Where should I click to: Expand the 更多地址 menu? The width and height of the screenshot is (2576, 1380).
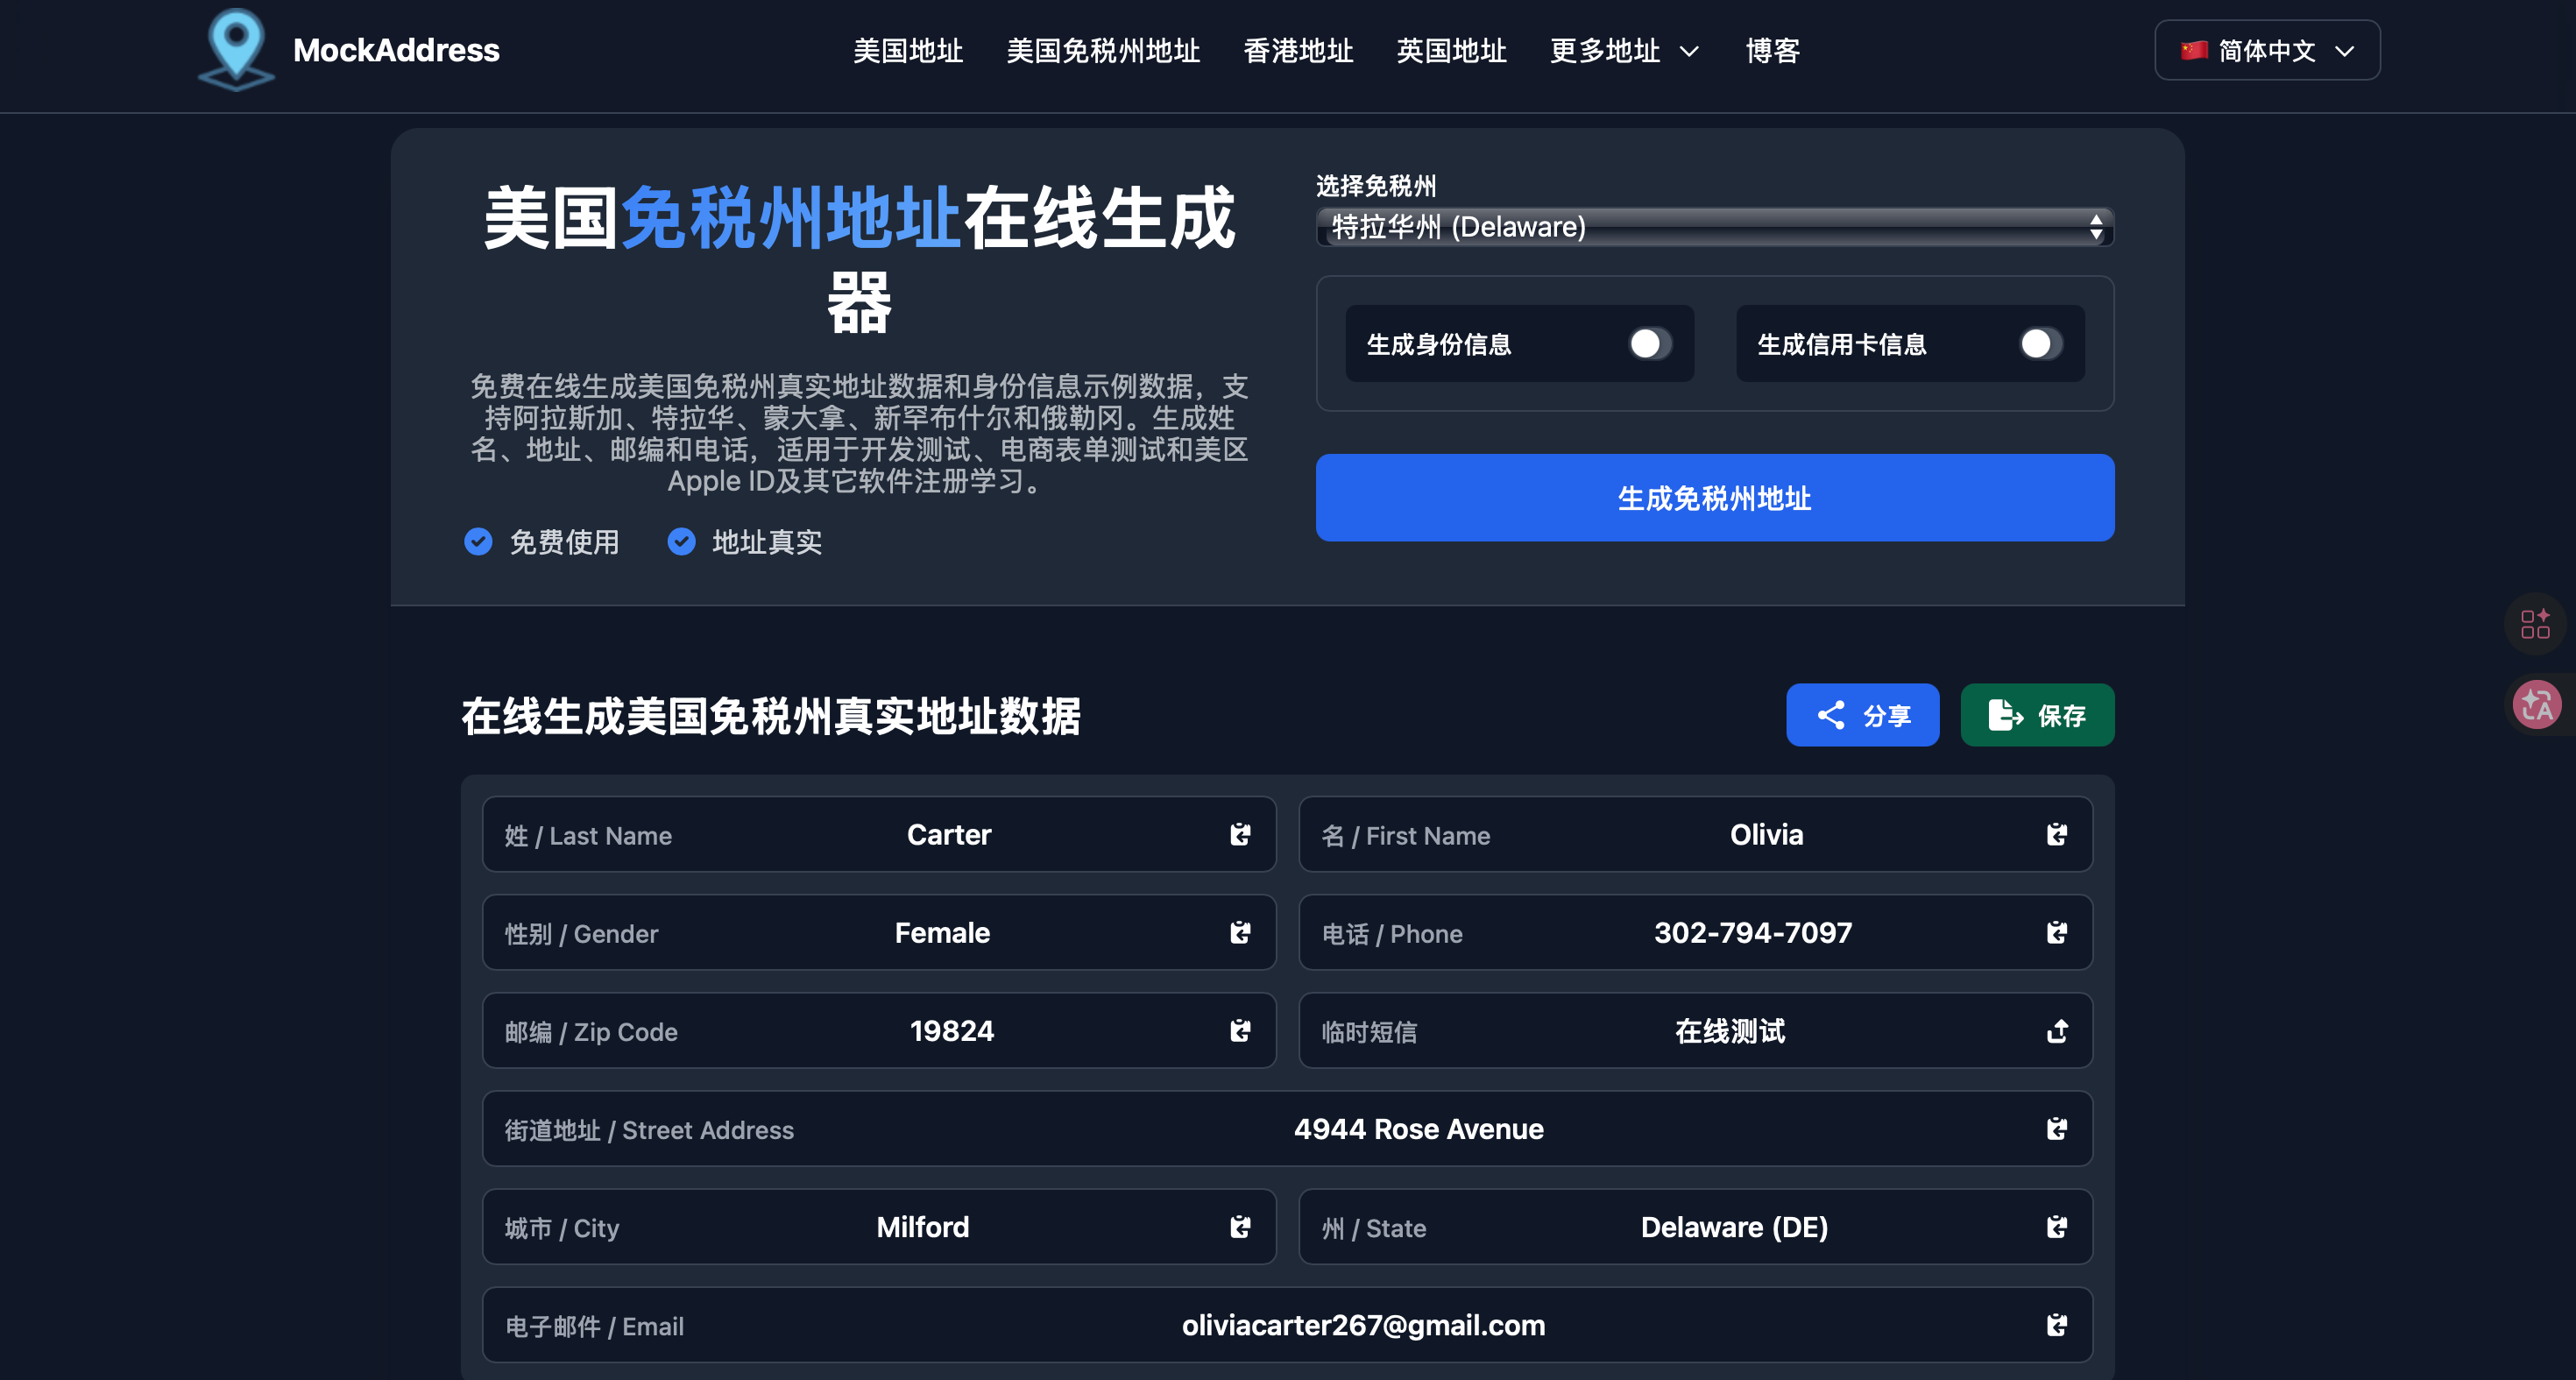pos(1623,51)
